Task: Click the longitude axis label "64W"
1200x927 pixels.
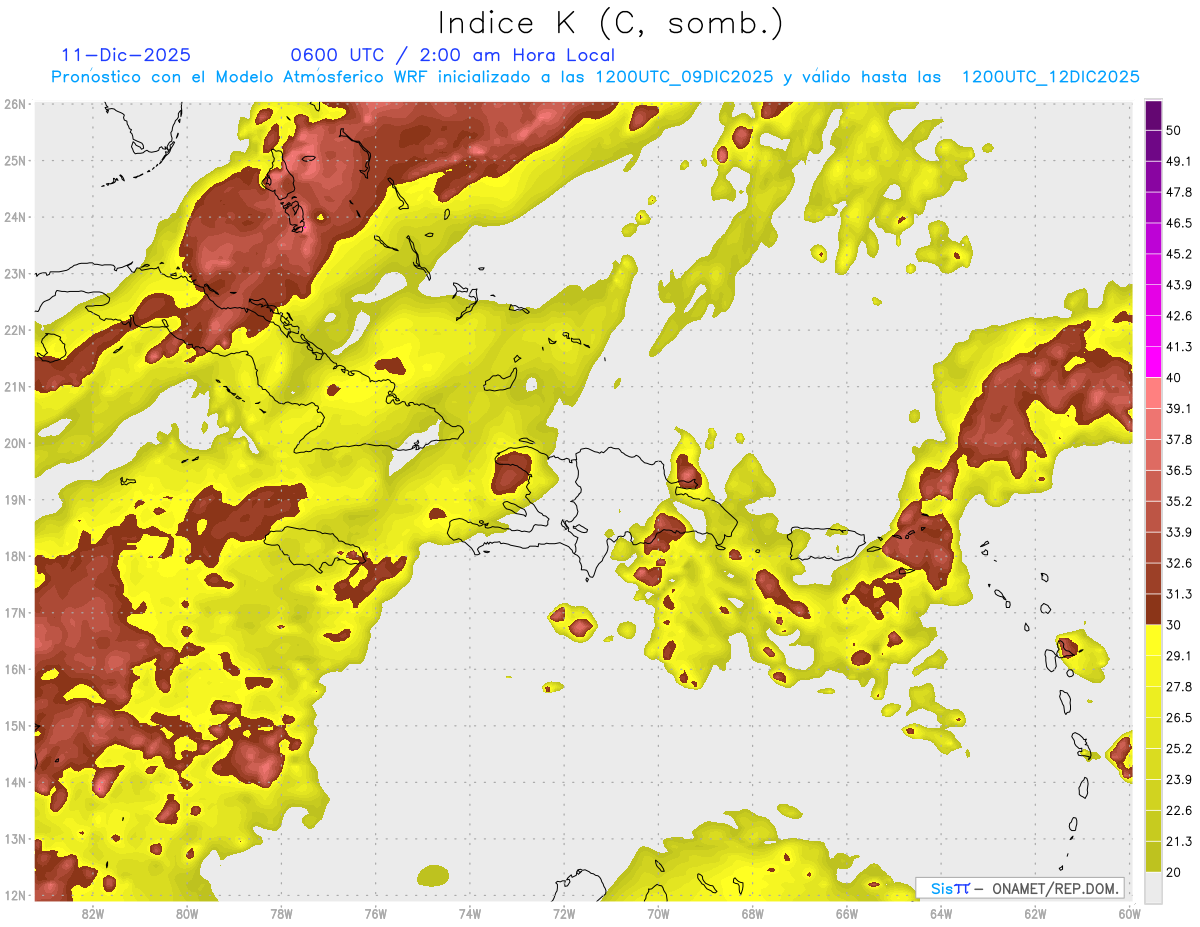Action: coord(941,914)
